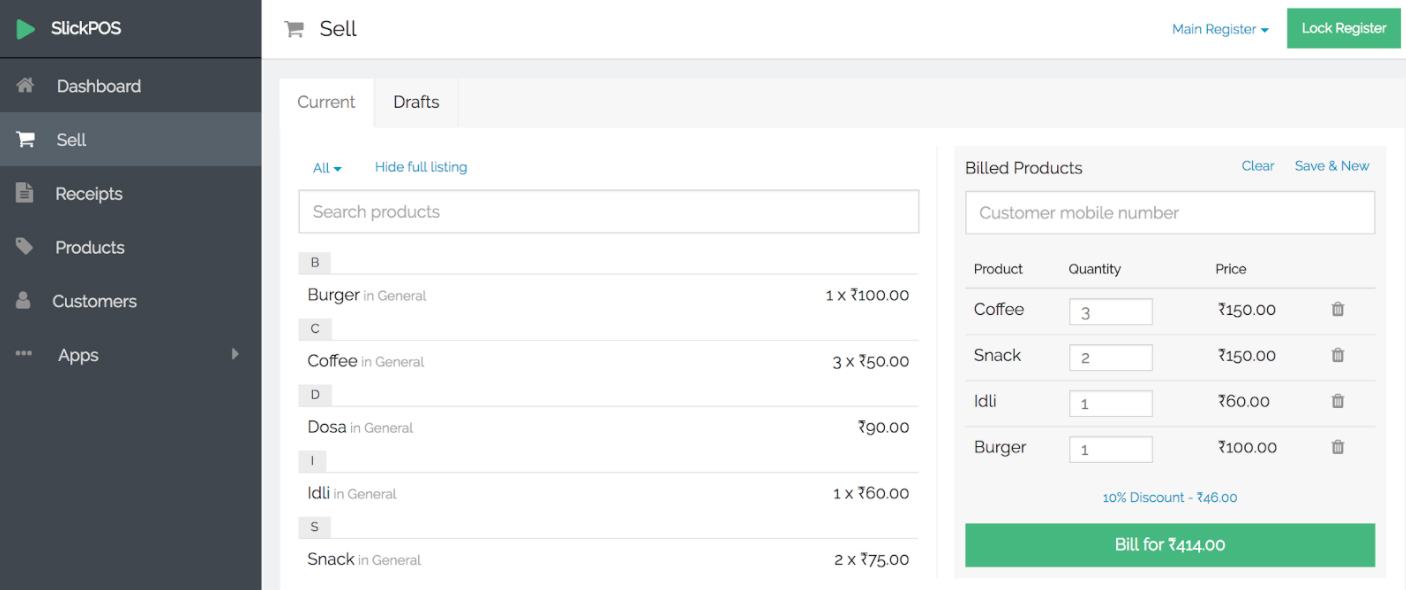Open the Main Register dropdown
1406x590 pixels.
point(1219,29)
